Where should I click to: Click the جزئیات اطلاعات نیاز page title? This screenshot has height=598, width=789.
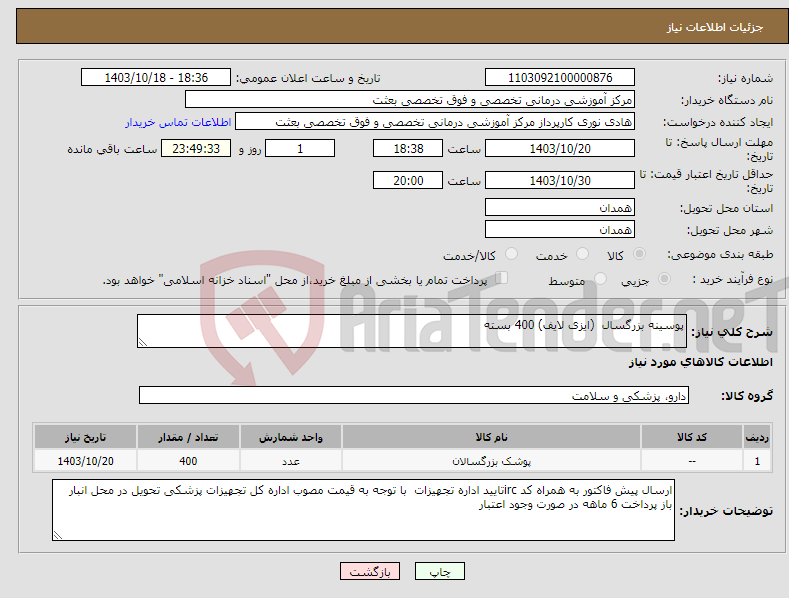(715, 27)
